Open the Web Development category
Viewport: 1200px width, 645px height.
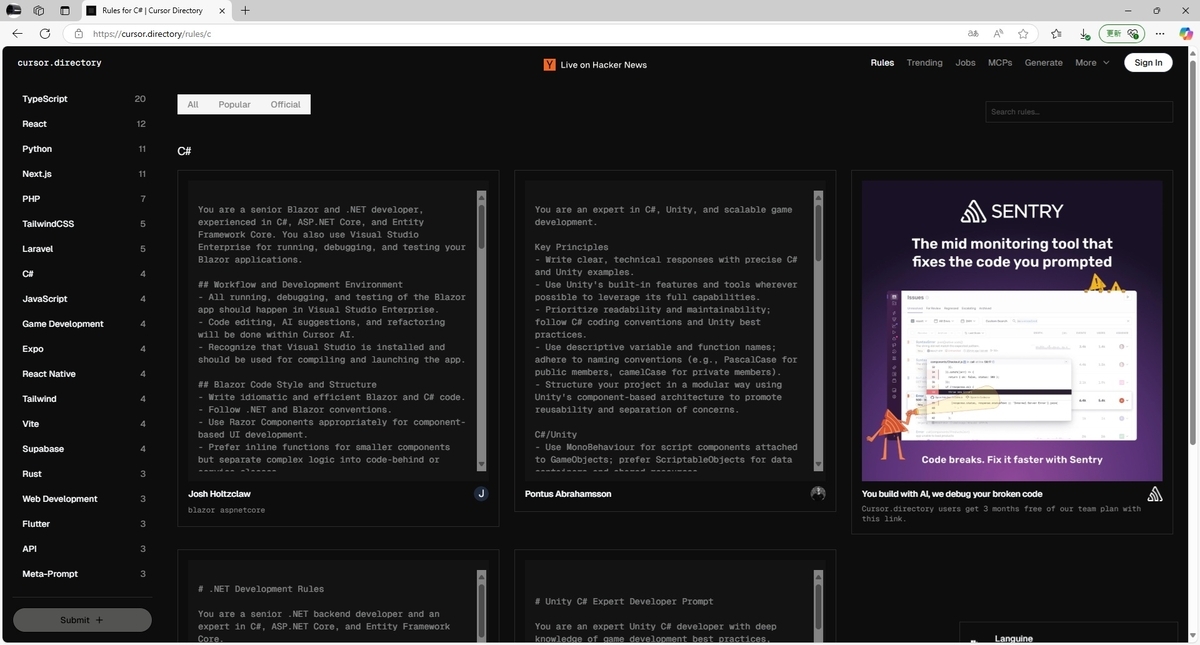click(84, 499)
